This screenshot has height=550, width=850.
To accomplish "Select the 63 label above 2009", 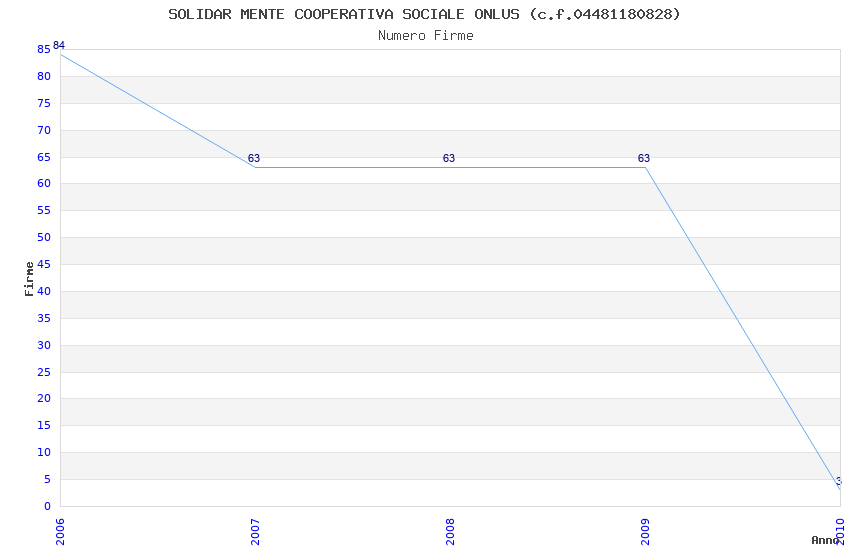I will point(643,158).
